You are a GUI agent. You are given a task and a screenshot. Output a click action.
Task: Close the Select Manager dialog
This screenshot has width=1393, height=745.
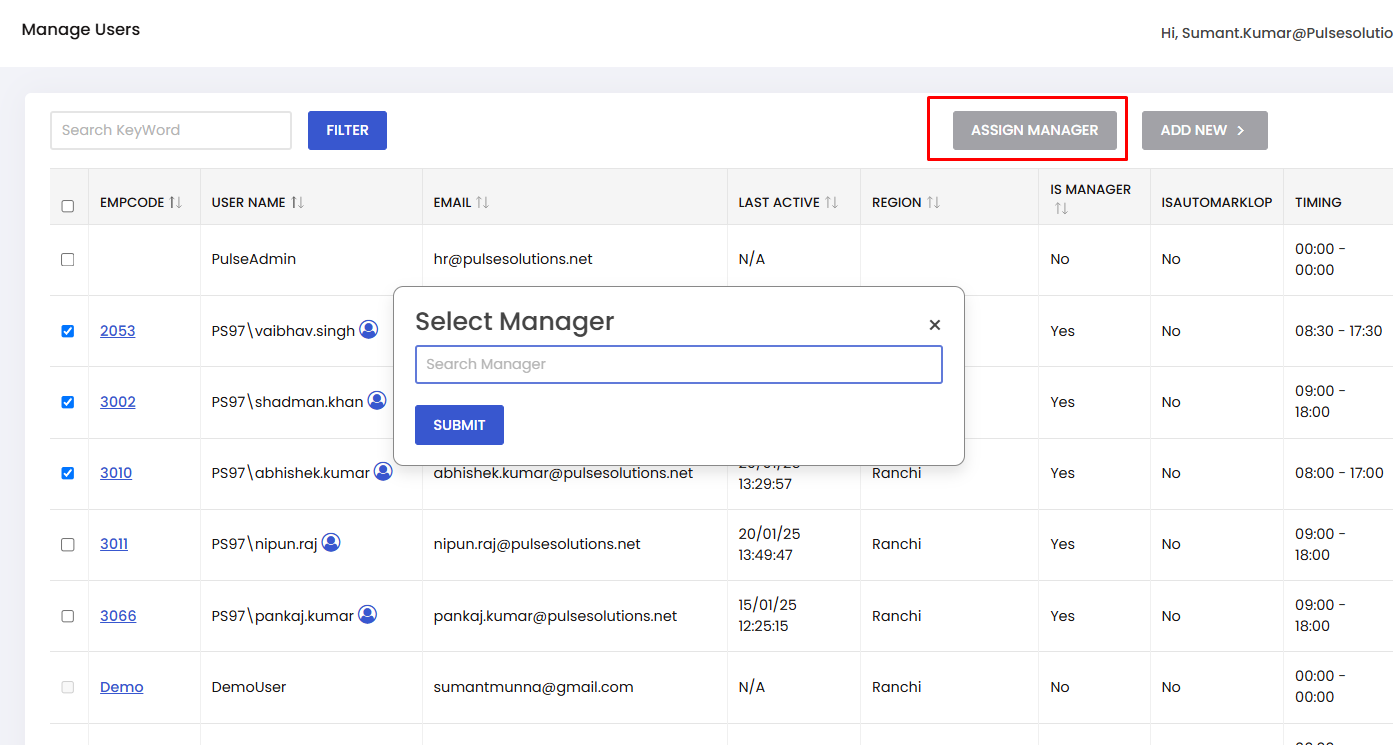935,325
